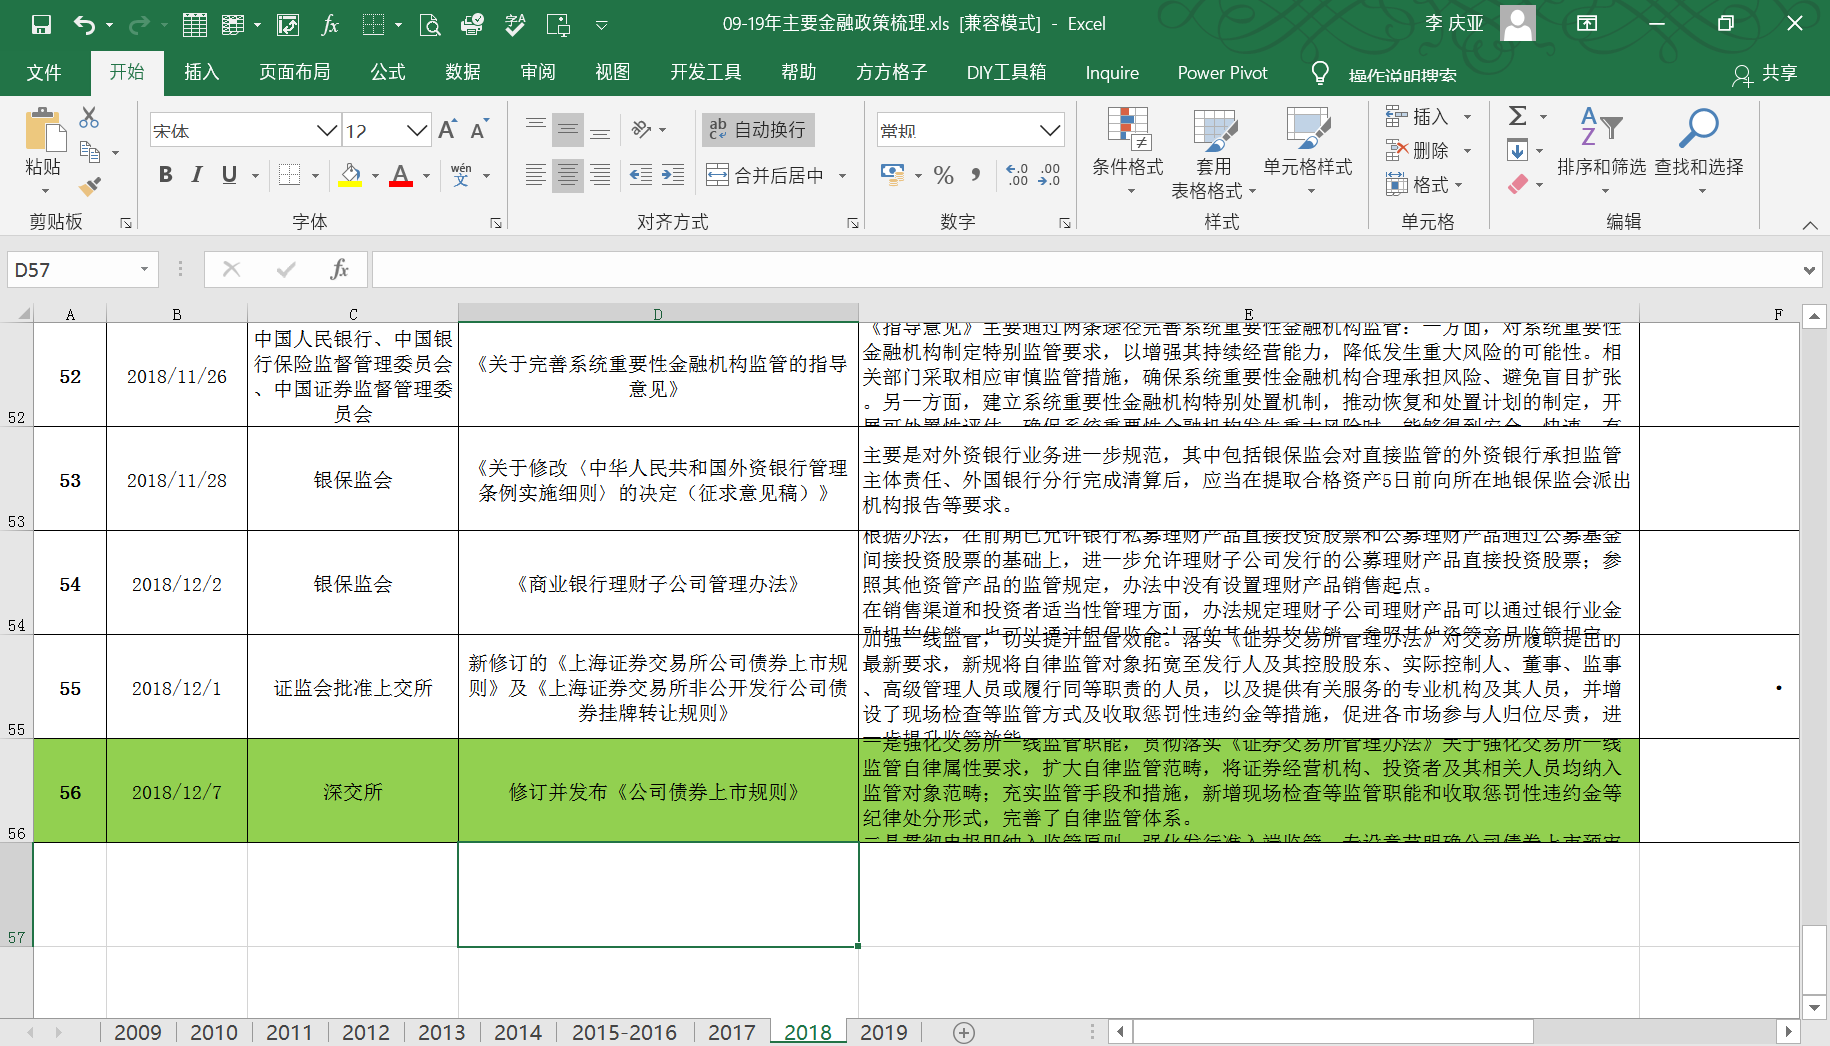Open Ribbon Display Options button
Image resolution: width=1830 pixels, height=1046 pixels.
1587,23
